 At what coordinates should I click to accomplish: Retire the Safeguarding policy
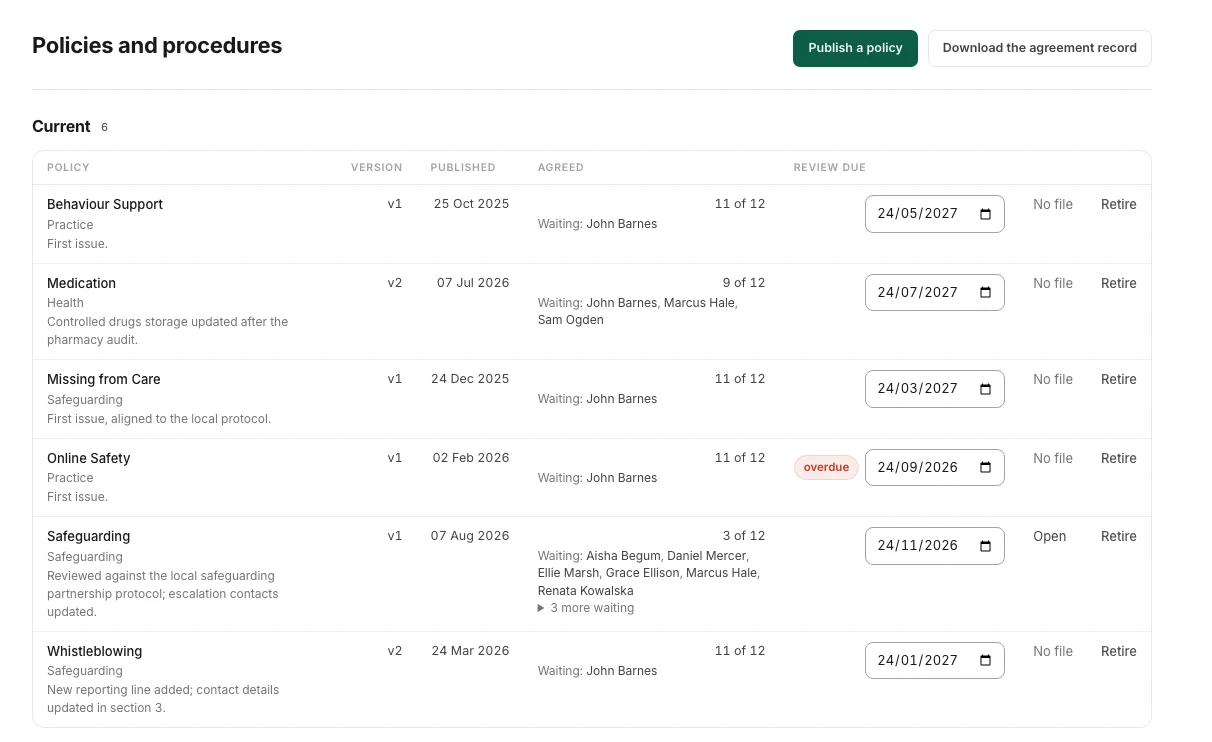point(1118,536)
